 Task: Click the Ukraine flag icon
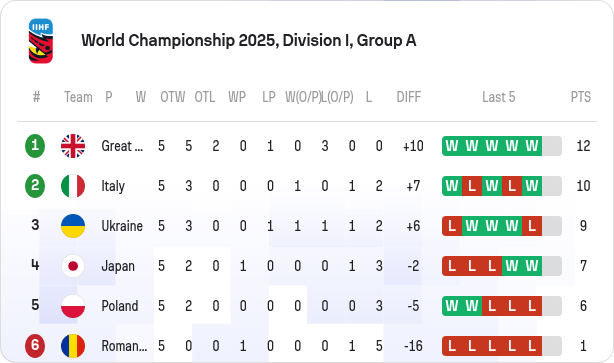pyautogui.click(x=73, y=226)
